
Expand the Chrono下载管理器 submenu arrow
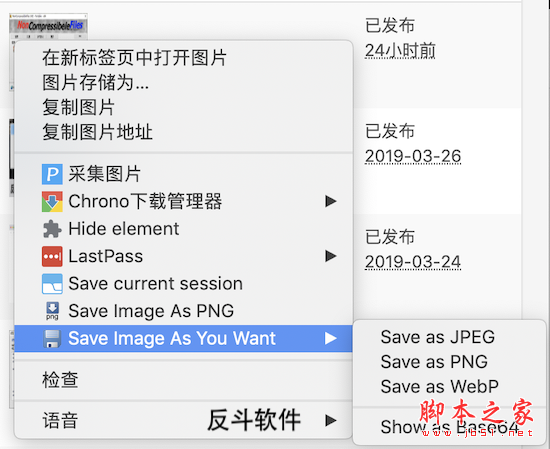pos(331,201)
